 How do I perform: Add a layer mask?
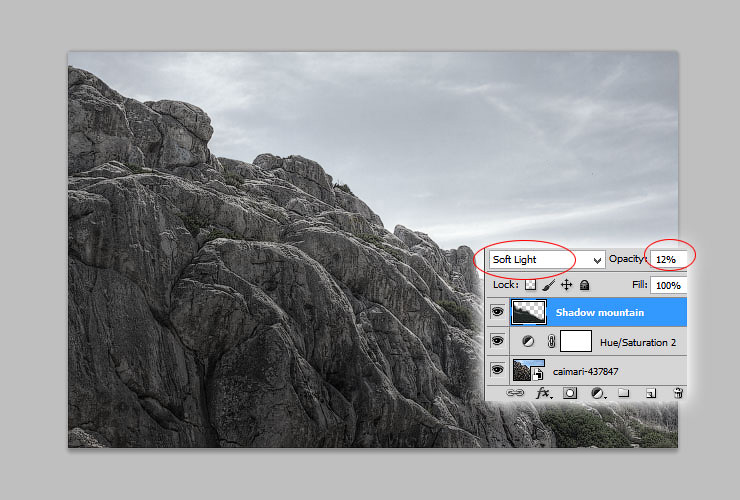pyautogui.click(x=570, y=393)
